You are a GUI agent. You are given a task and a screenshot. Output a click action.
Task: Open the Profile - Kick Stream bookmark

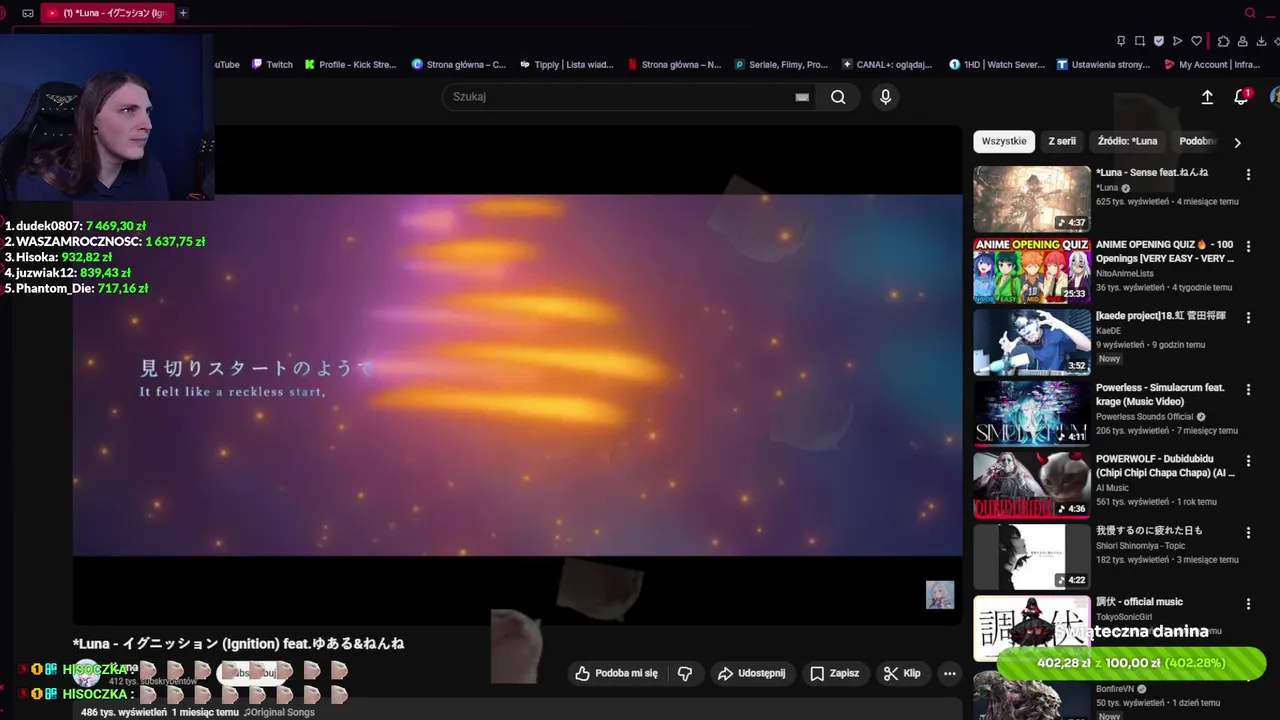click(x=351, y=64)
